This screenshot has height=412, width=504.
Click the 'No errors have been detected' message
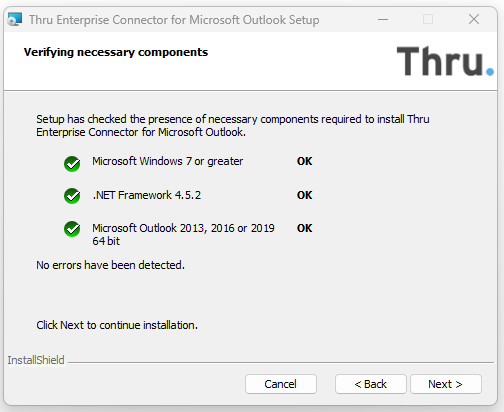click(x=110, y=265)
